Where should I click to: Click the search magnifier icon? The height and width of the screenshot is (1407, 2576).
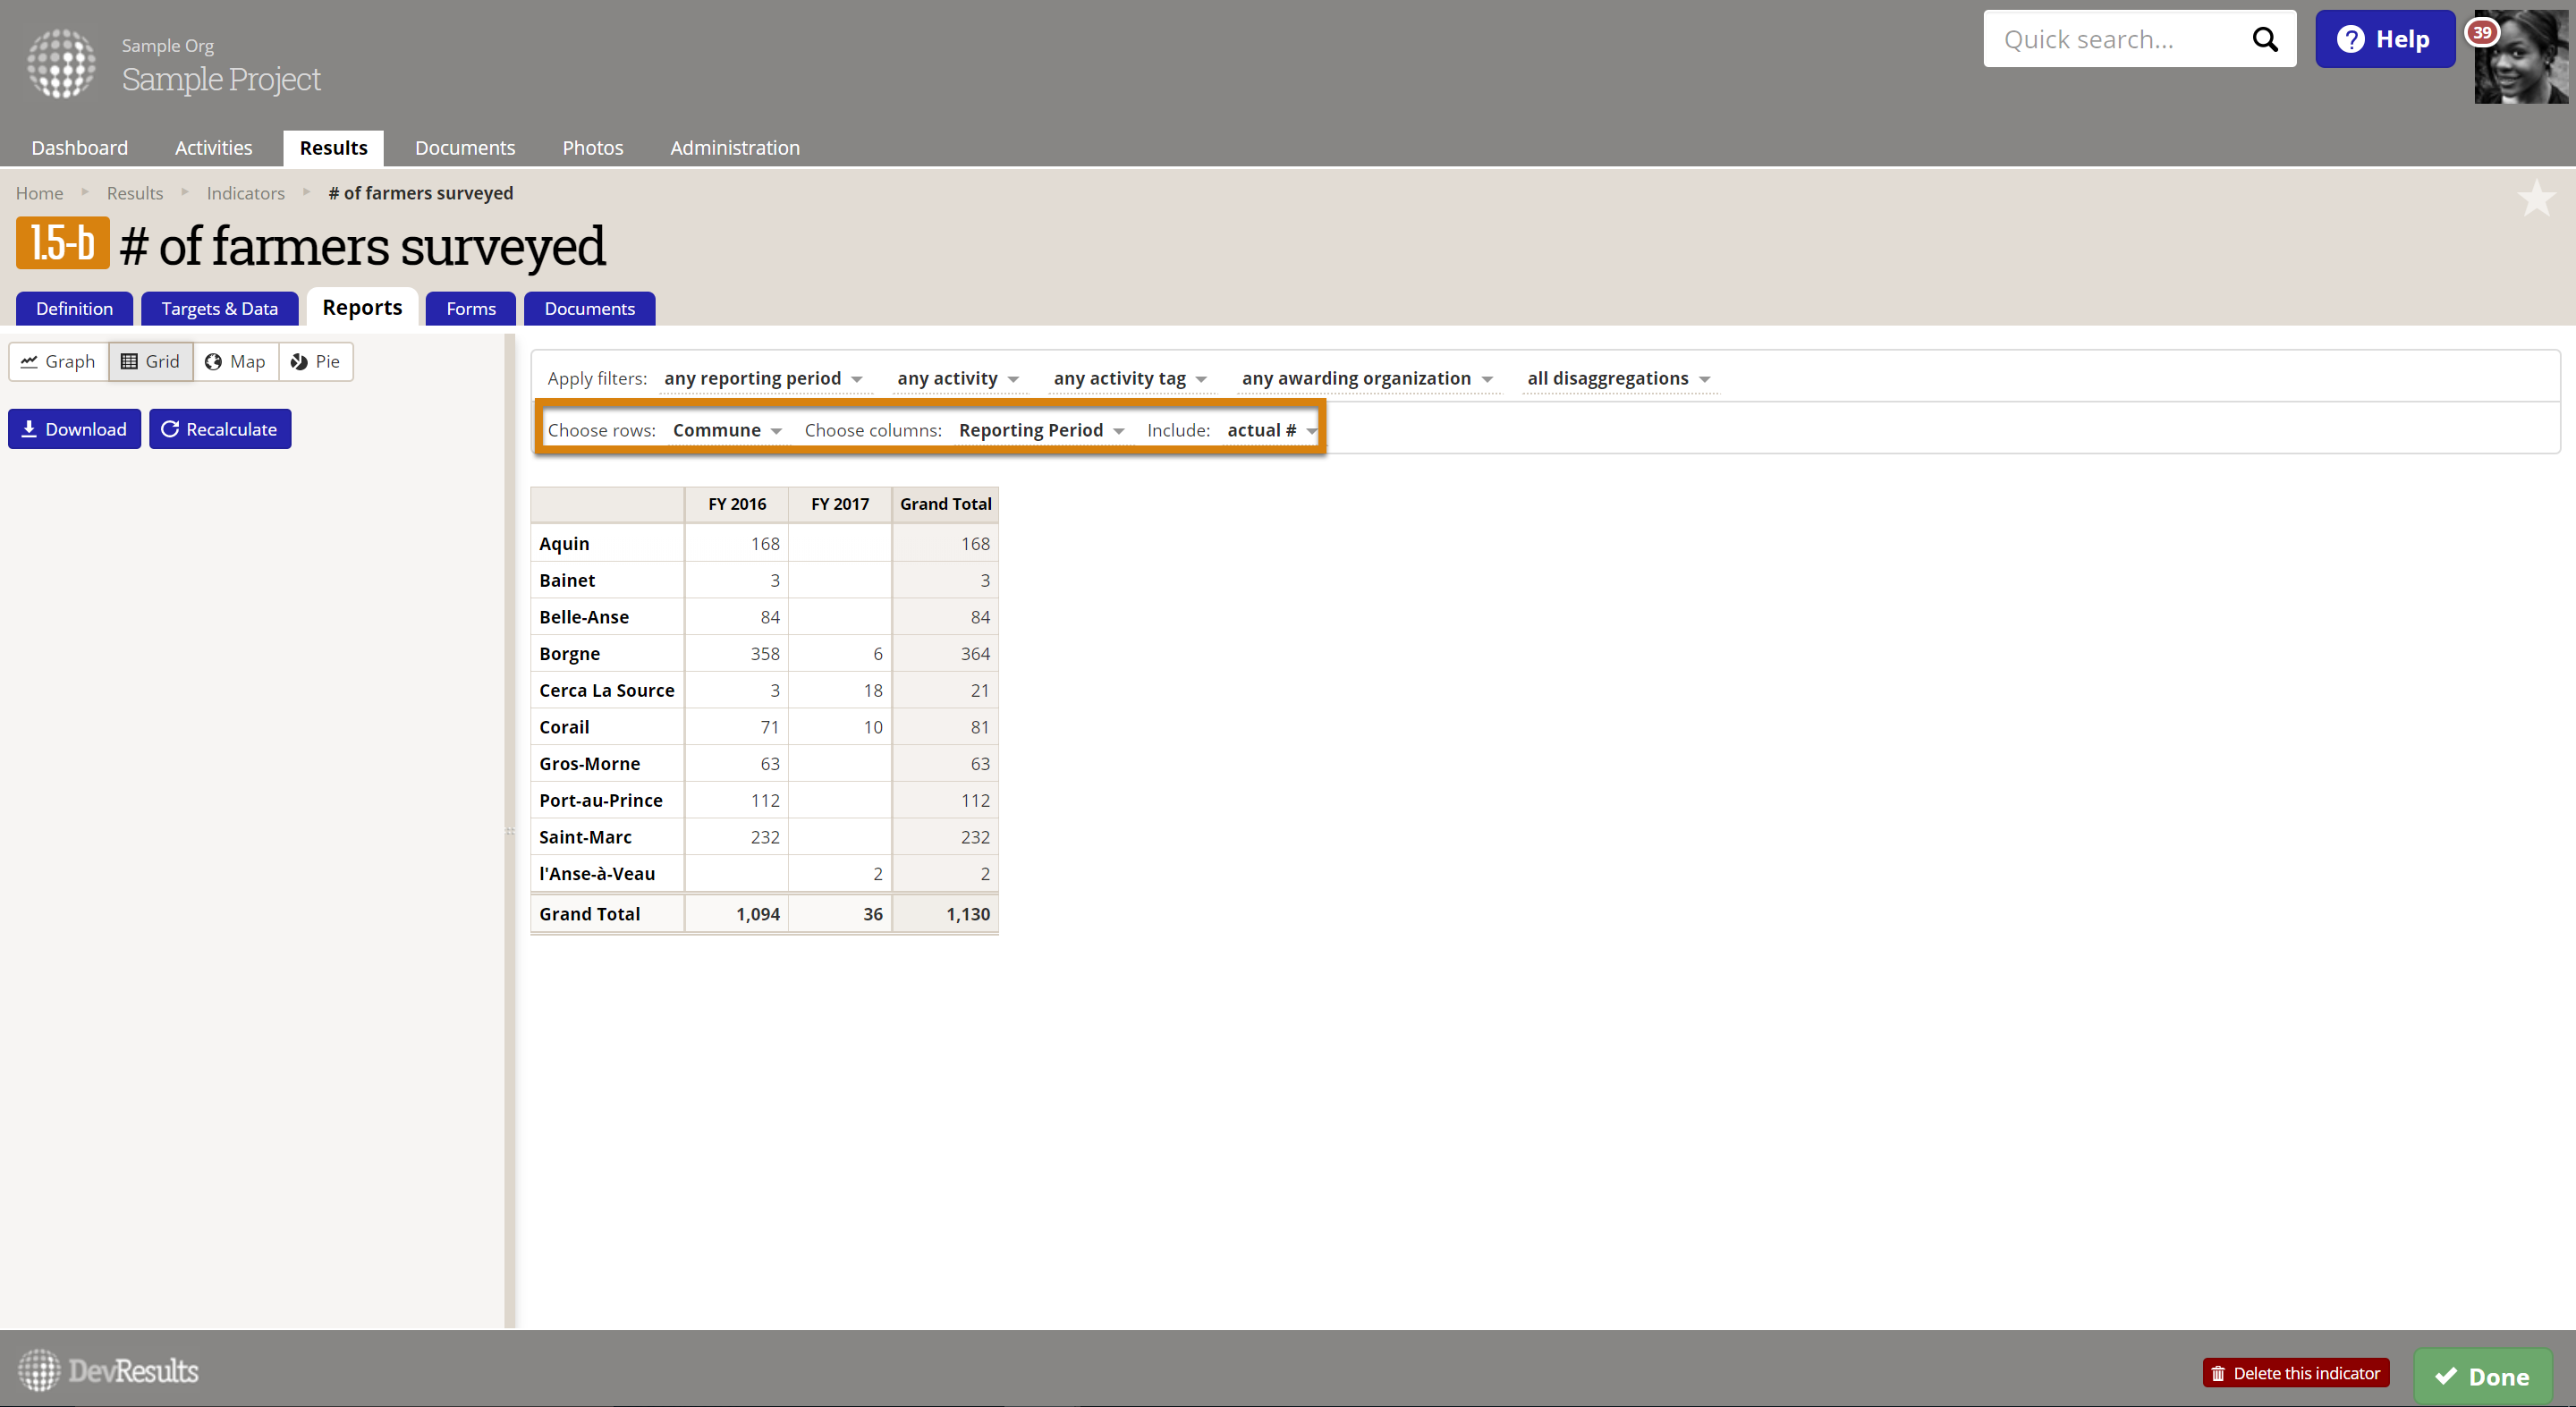tap(2264, 39)
